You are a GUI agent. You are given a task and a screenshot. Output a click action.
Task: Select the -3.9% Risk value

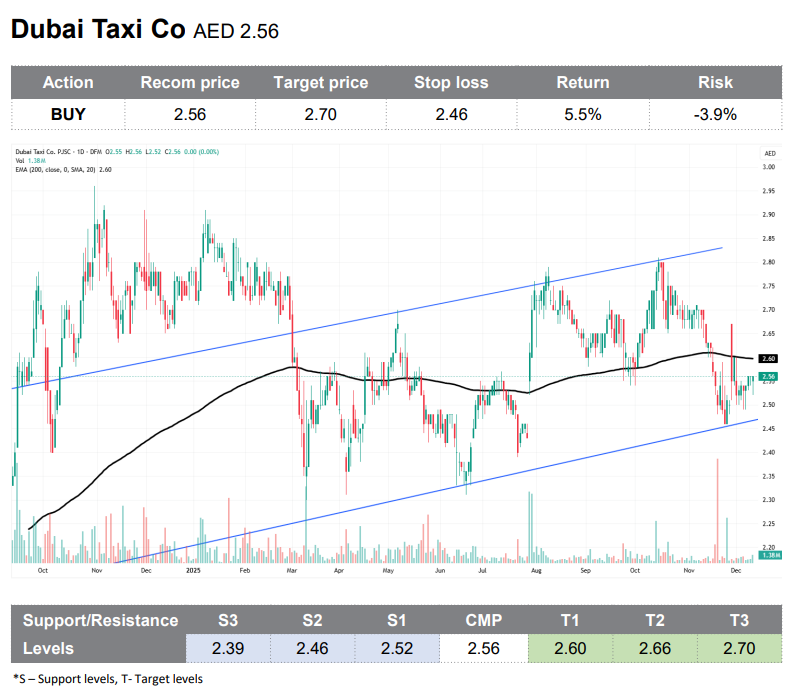[715, 114]
